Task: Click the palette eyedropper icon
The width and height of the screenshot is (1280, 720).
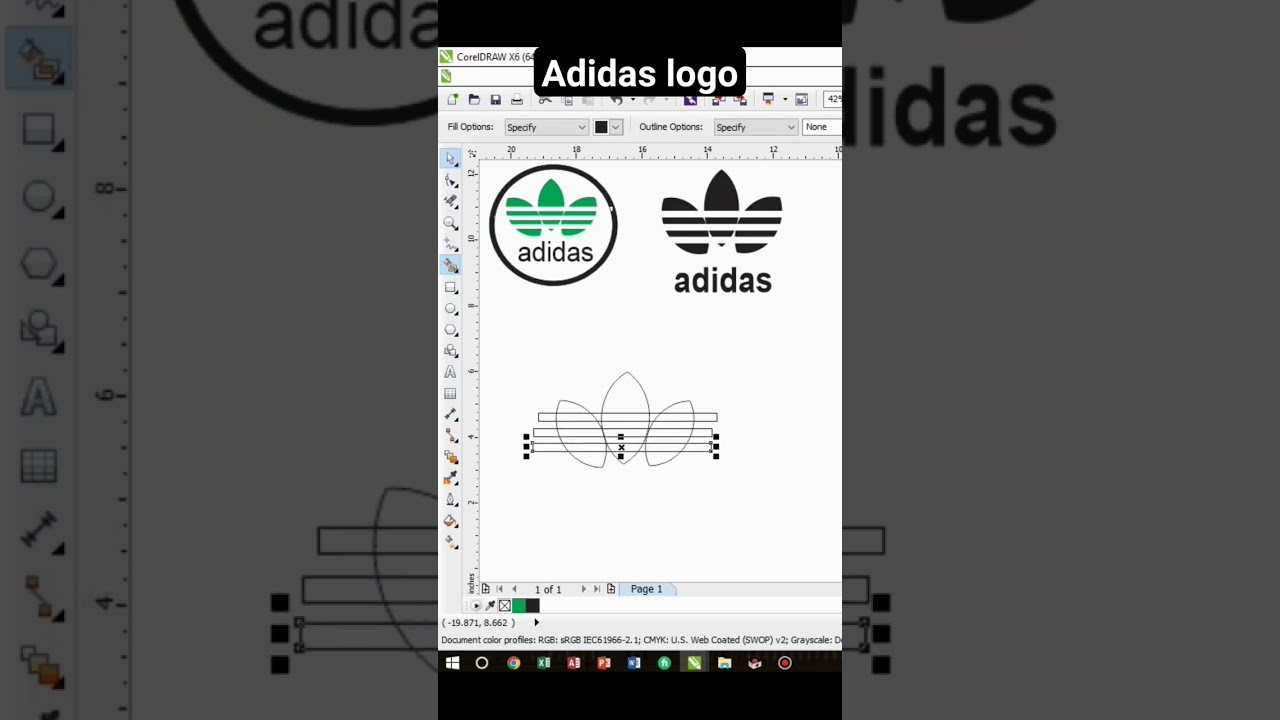Action: click(x=490, y=605)
